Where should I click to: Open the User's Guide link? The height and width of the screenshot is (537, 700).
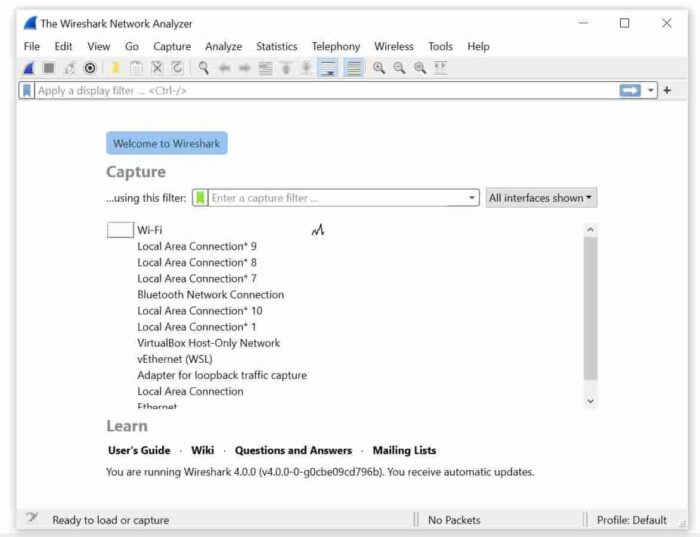click(139, 450)
